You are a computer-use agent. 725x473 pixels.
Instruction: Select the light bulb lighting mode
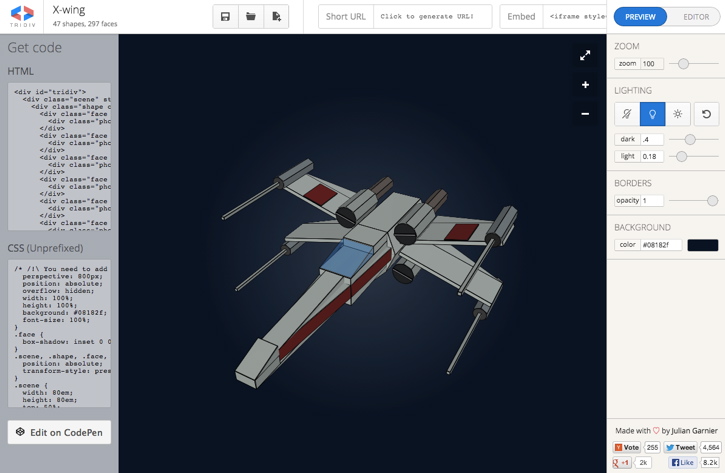click(x=652, y=114)
